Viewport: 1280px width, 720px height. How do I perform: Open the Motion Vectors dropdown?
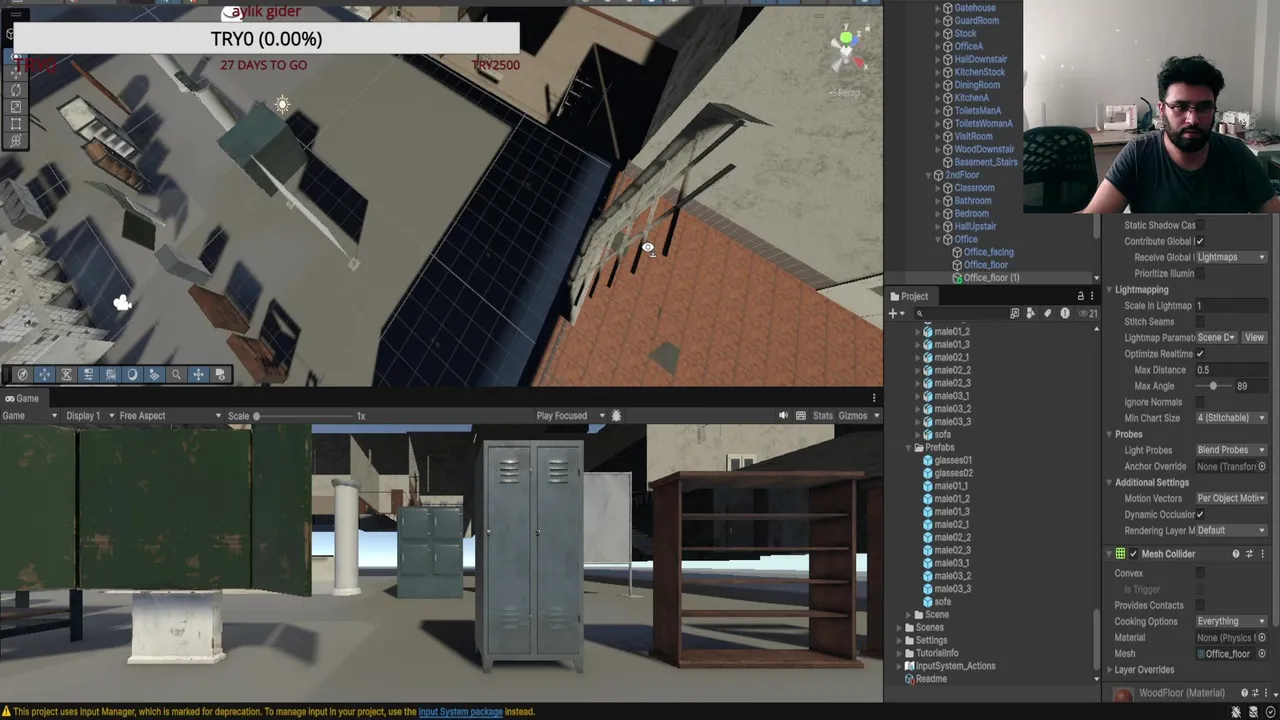click(x=1231, y=498)
